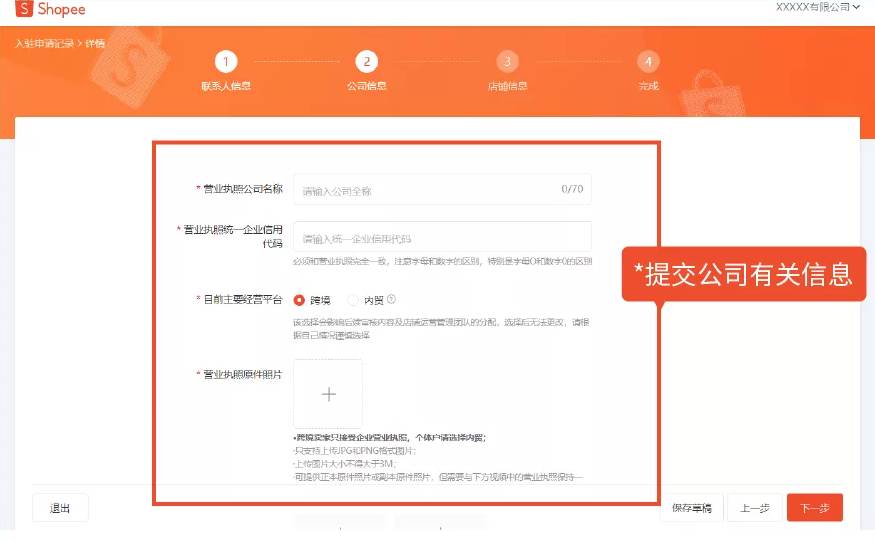Viewport: 875px width, 541px height.
Task: Go back with the 上一步 button
Action: coord(754,508)
